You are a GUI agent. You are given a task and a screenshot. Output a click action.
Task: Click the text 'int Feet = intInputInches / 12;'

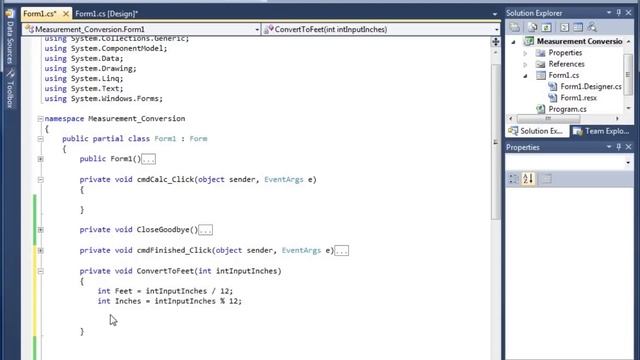pos(165,291)
